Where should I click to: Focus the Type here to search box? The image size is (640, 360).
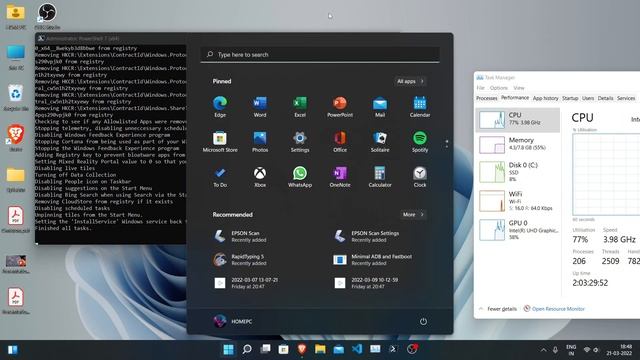(320, 54)
